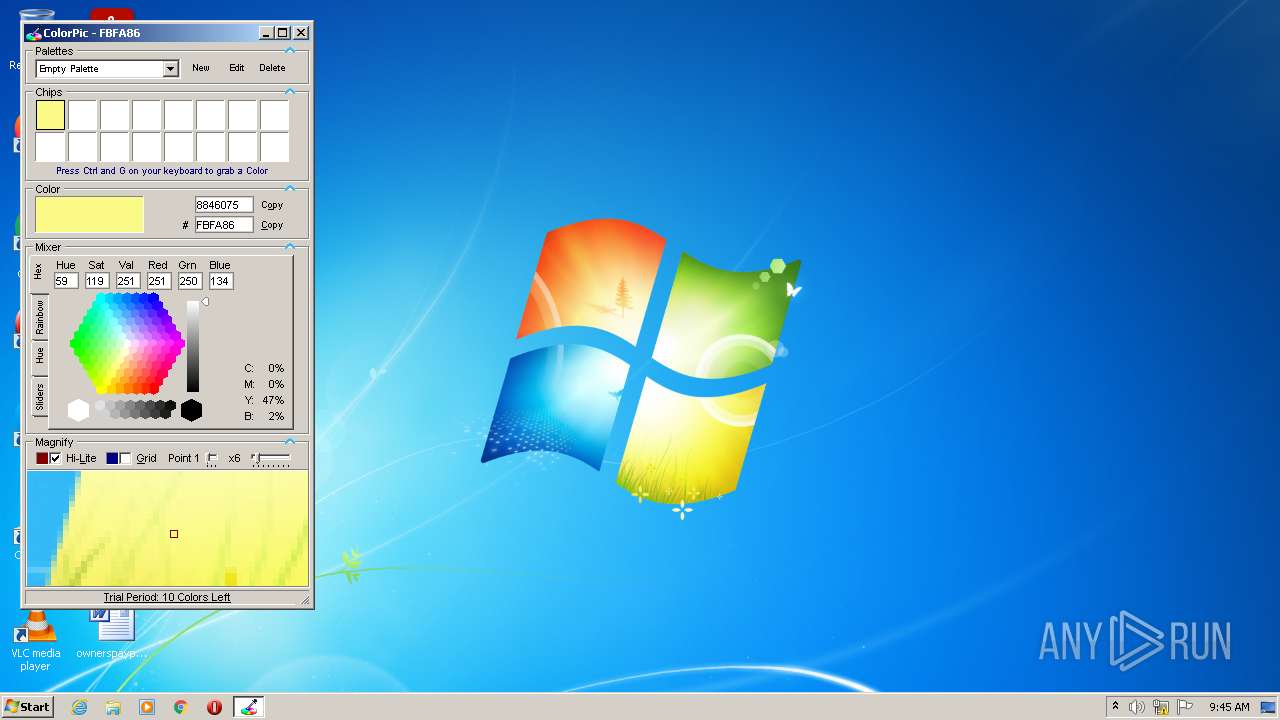
Task: Click the New palette button
Action: [201, 68]
